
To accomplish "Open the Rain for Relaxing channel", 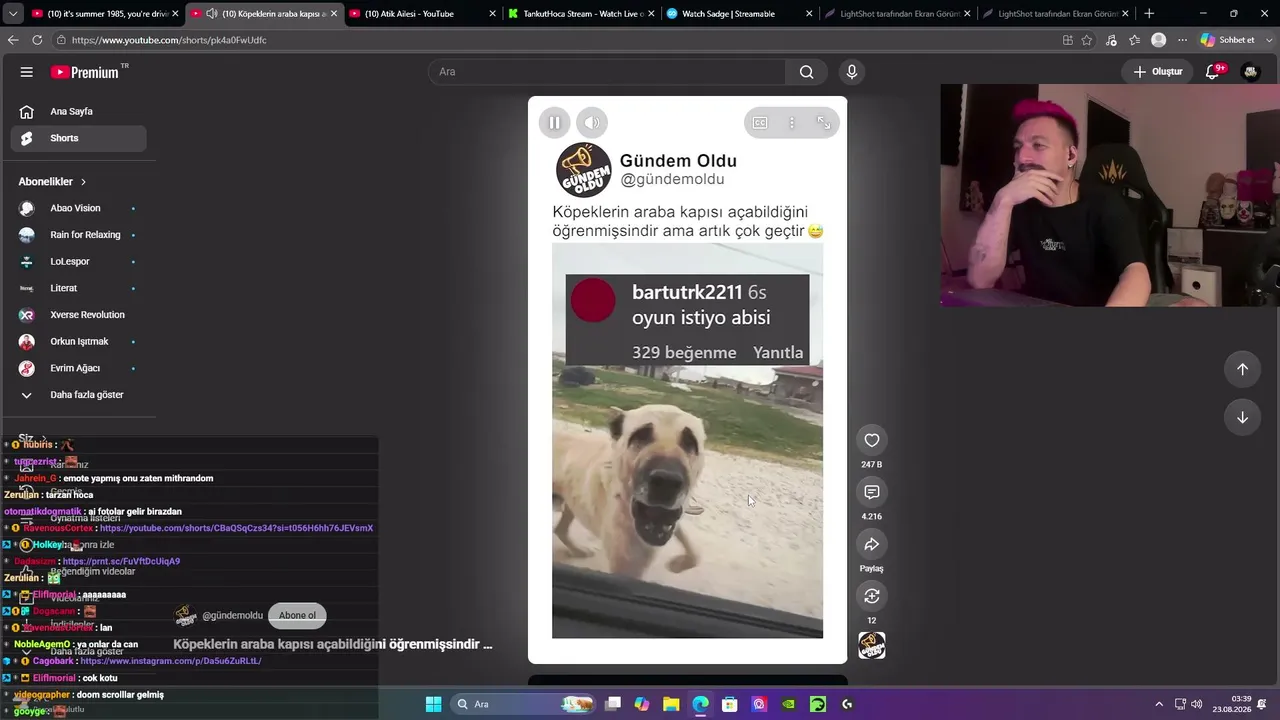I will click(78, 235).
